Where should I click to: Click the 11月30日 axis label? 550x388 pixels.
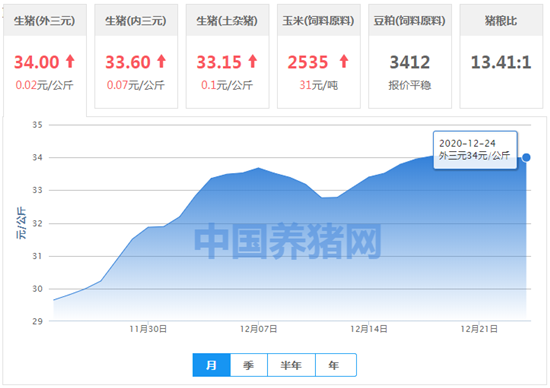(x=148, y=329)
